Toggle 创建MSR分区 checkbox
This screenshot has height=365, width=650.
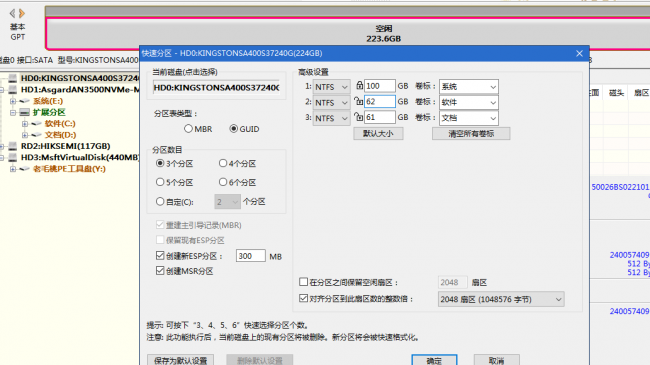coord(160,270)
